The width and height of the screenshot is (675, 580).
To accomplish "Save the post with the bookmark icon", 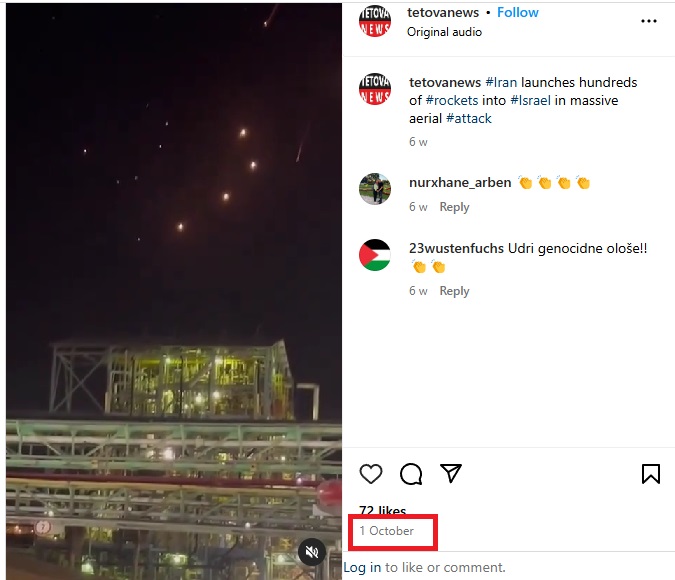I will (x=650, y=474).
